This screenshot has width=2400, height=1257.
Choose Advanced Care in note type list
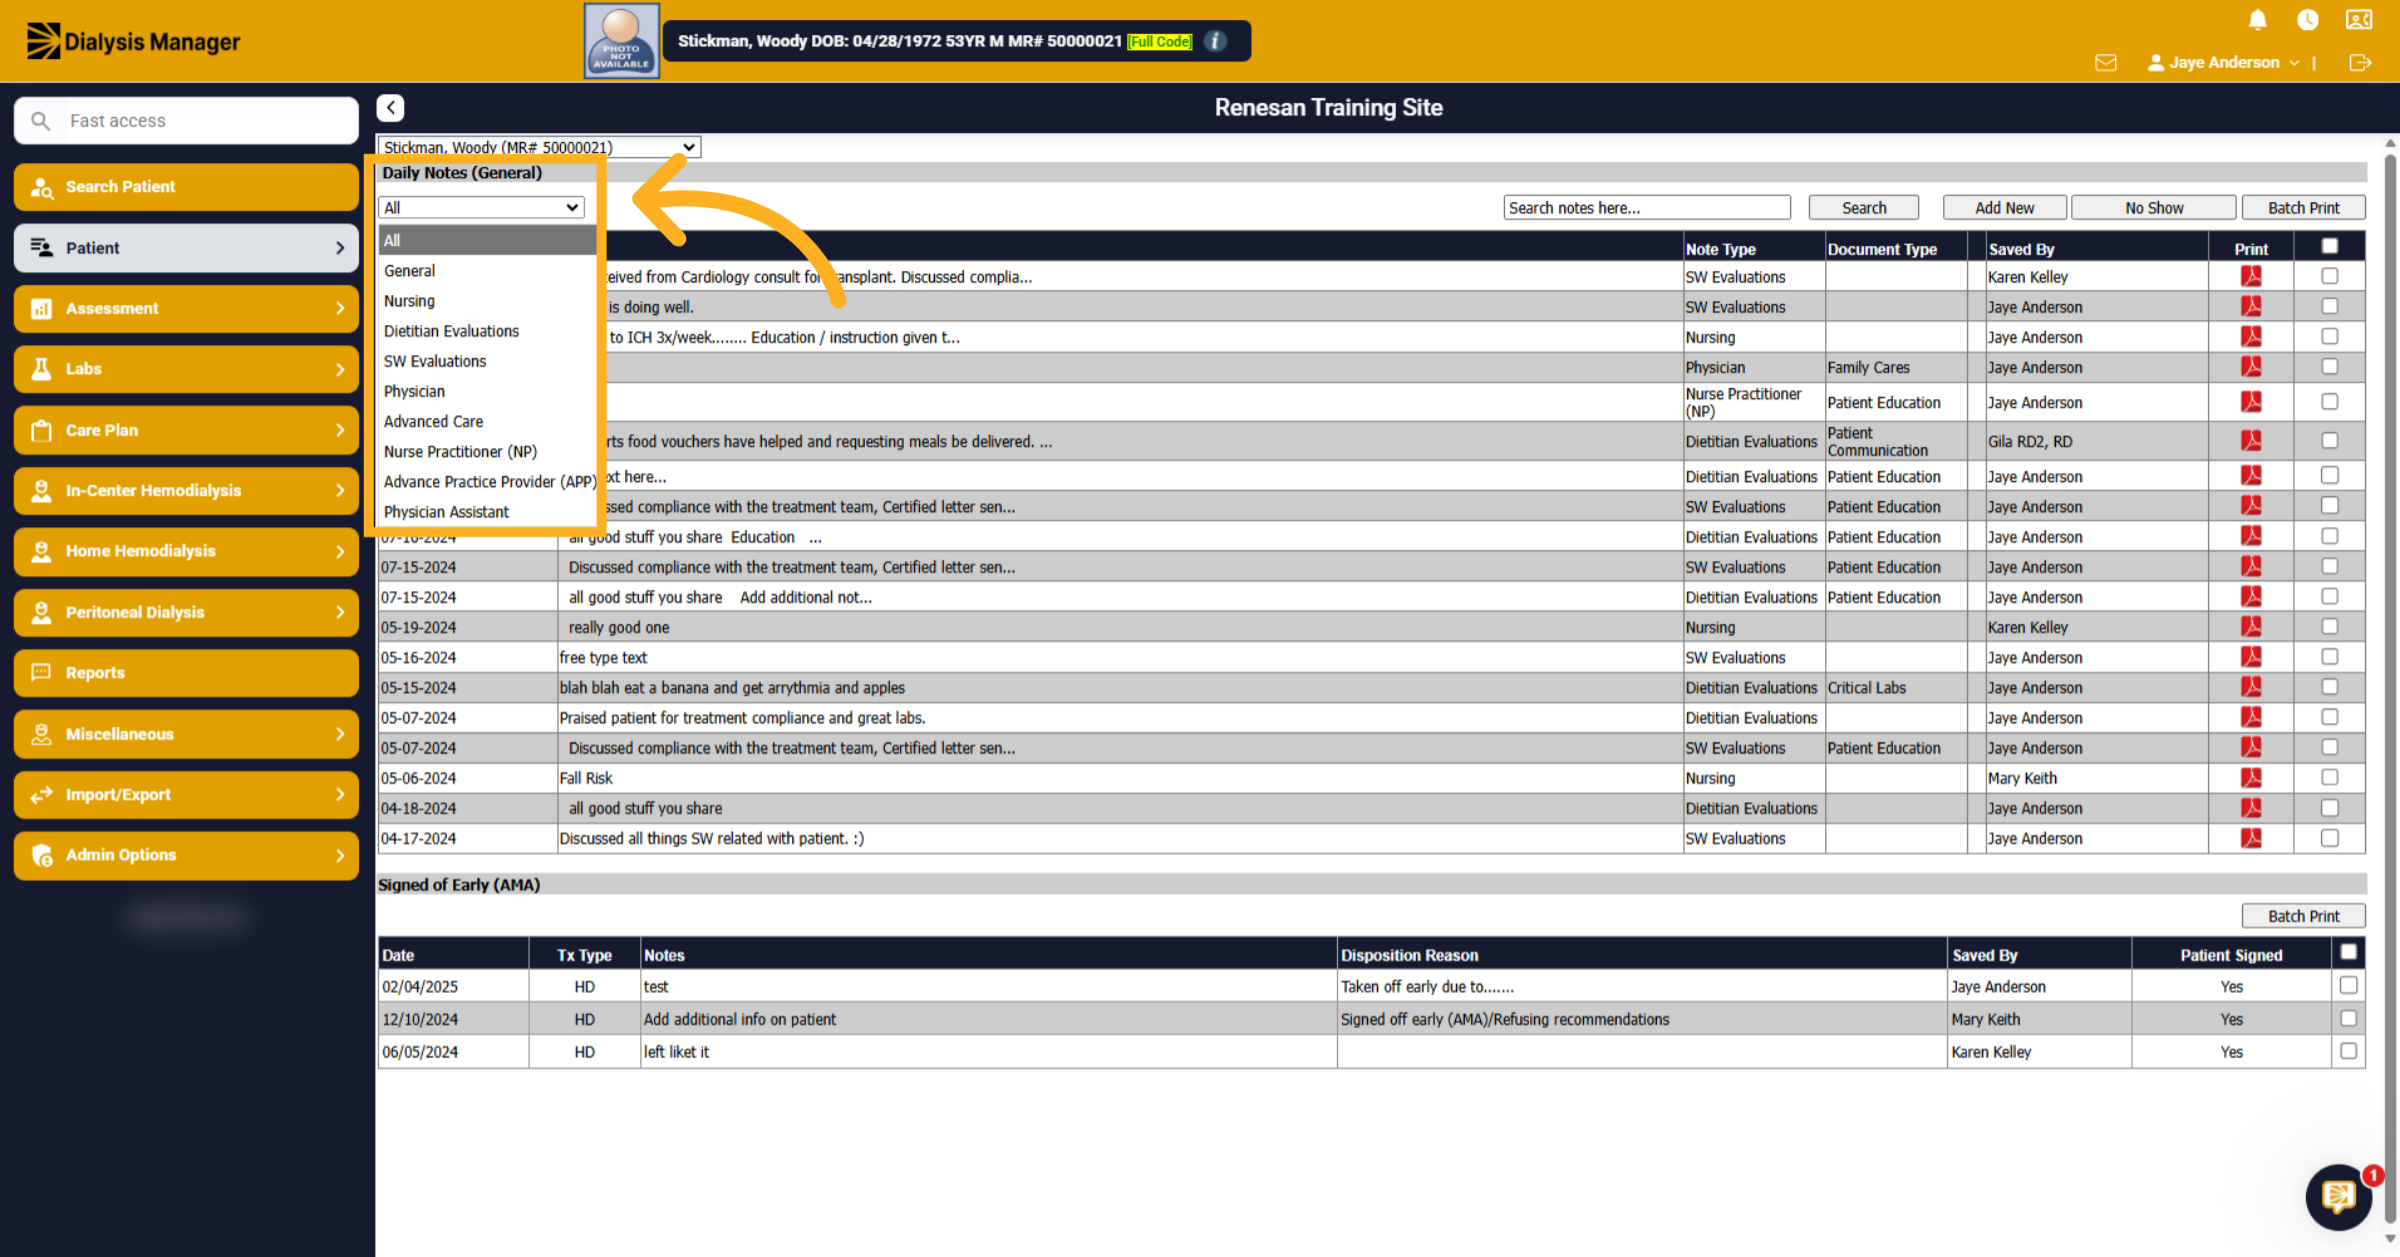487,422
